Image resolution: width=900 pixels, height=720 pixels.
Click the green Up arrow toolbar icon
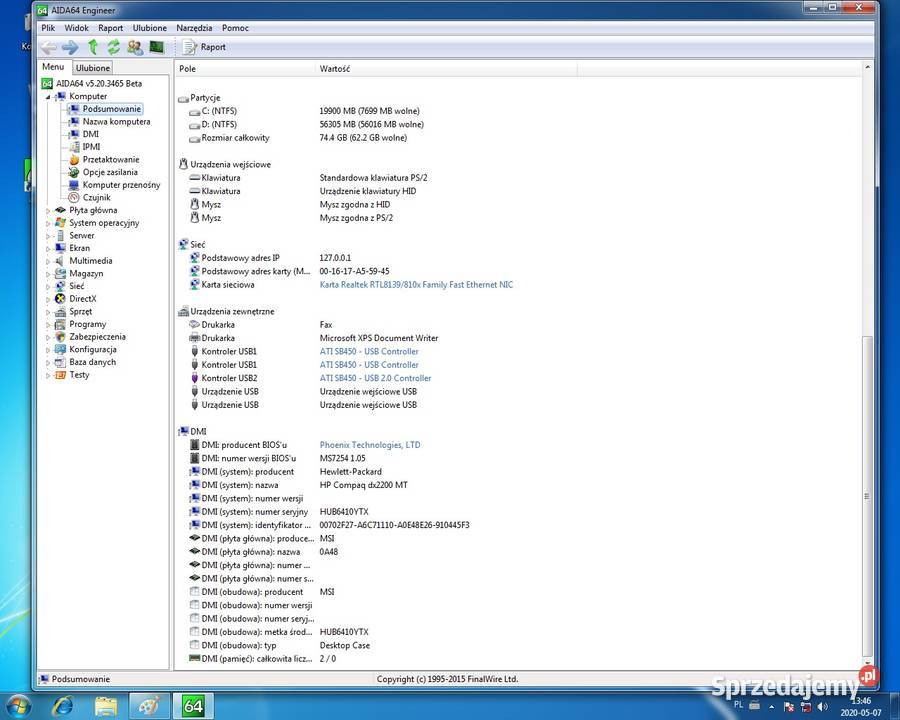(92, 47)
